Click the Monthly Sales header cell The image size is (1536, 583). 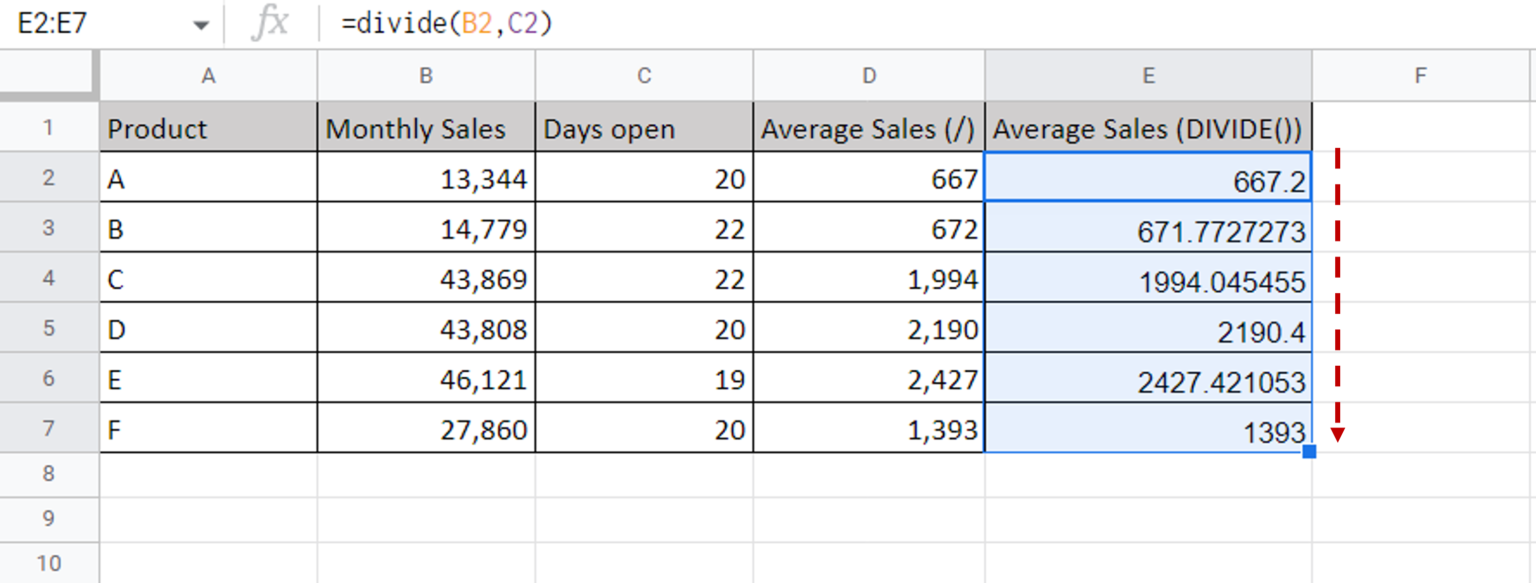[x=426, y=128]
